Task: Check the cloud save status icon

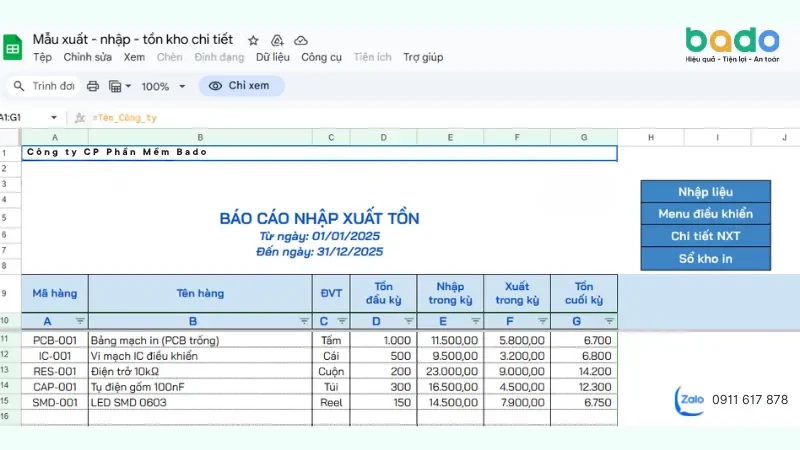Action: (x=301, y=40)
